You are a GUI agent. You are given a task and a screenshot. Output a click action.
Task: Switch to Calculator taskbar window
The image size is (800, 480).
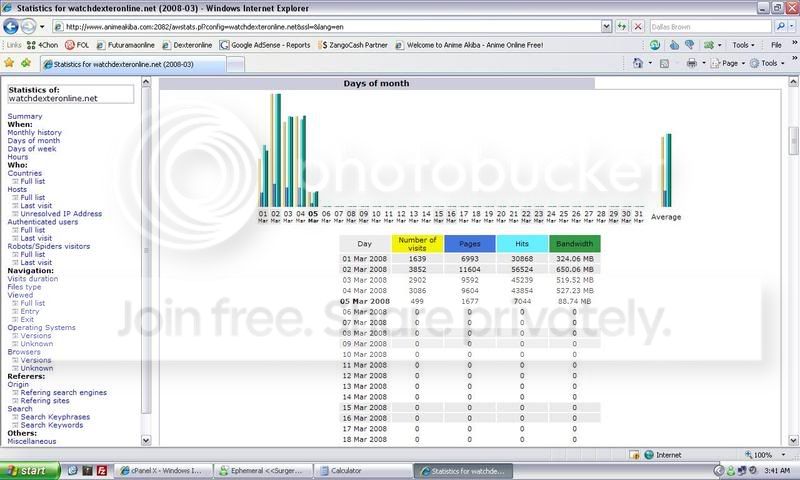(x=362, y=471)
